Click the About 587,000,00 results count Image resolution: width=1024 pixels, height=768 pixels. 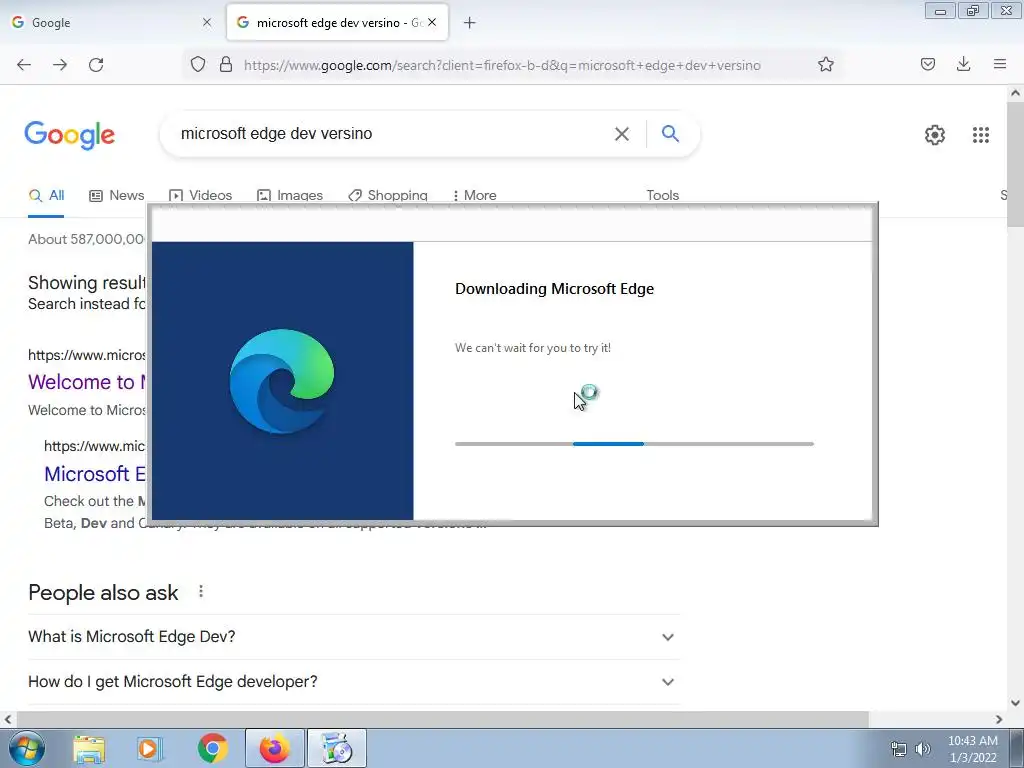[87, 239]
